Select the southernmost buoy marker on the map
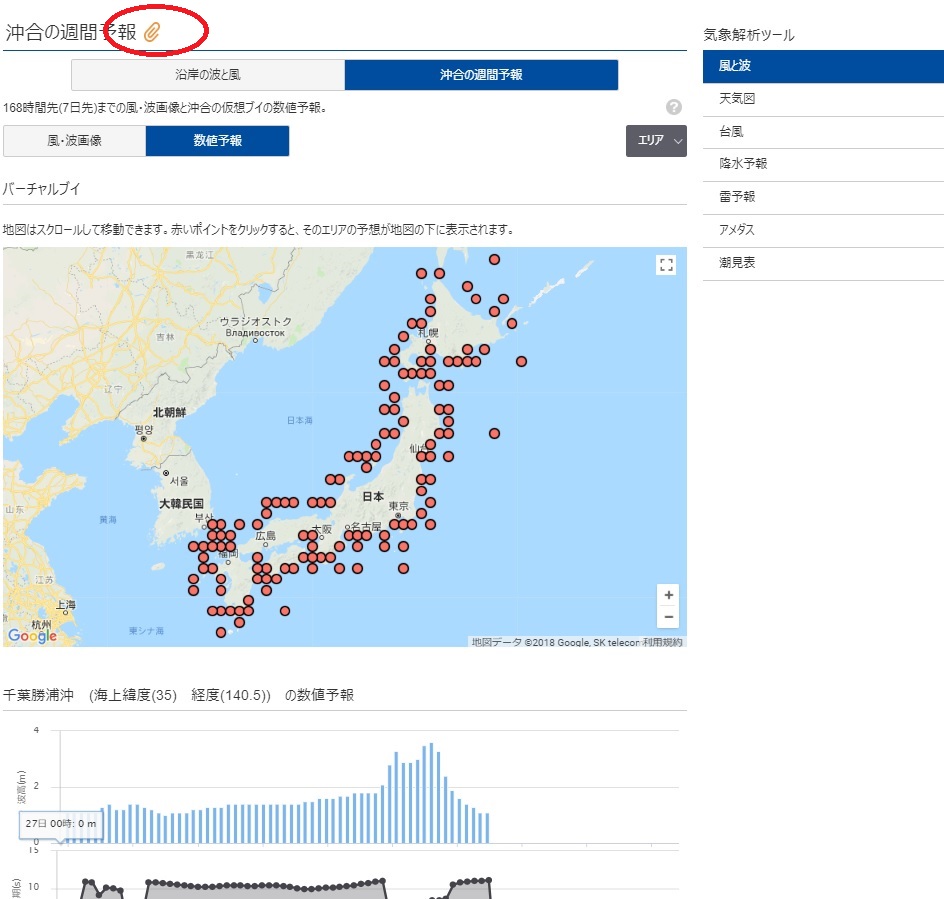The width and height of the screenshot is (944, 899). coord(221,632)
